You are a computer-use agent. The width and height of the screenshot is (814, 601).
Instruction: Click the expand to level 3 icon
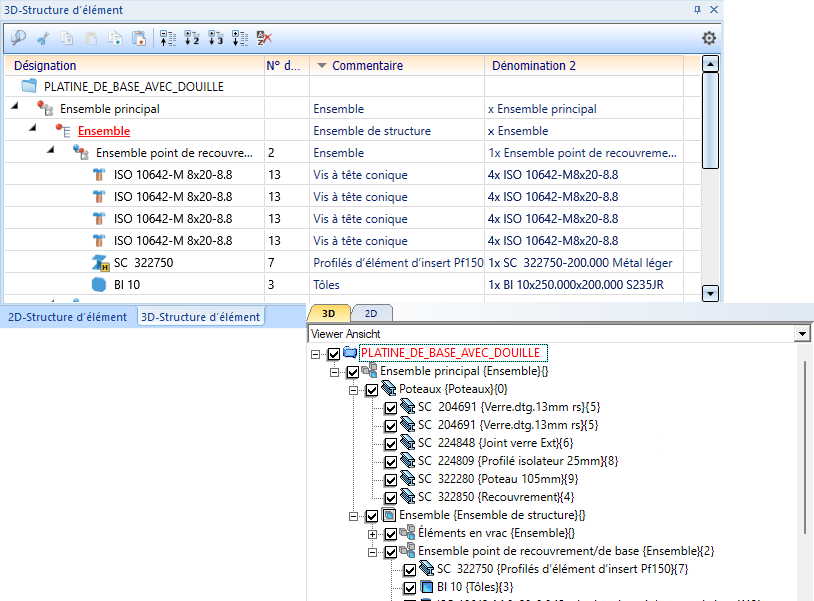click(x=215, y=38)
